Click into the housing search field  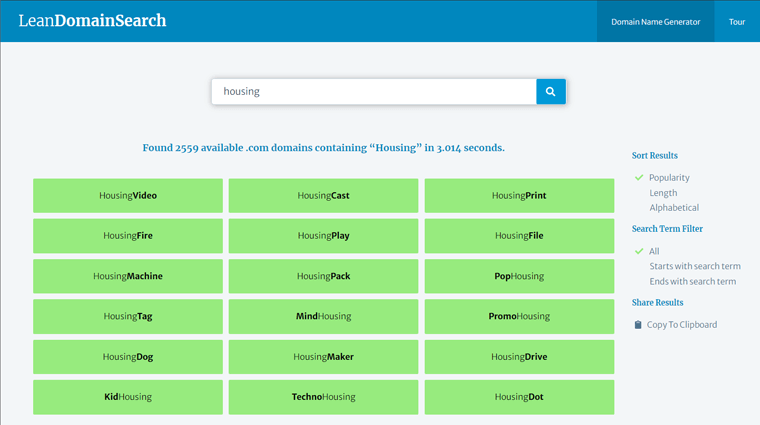(373, 91)
